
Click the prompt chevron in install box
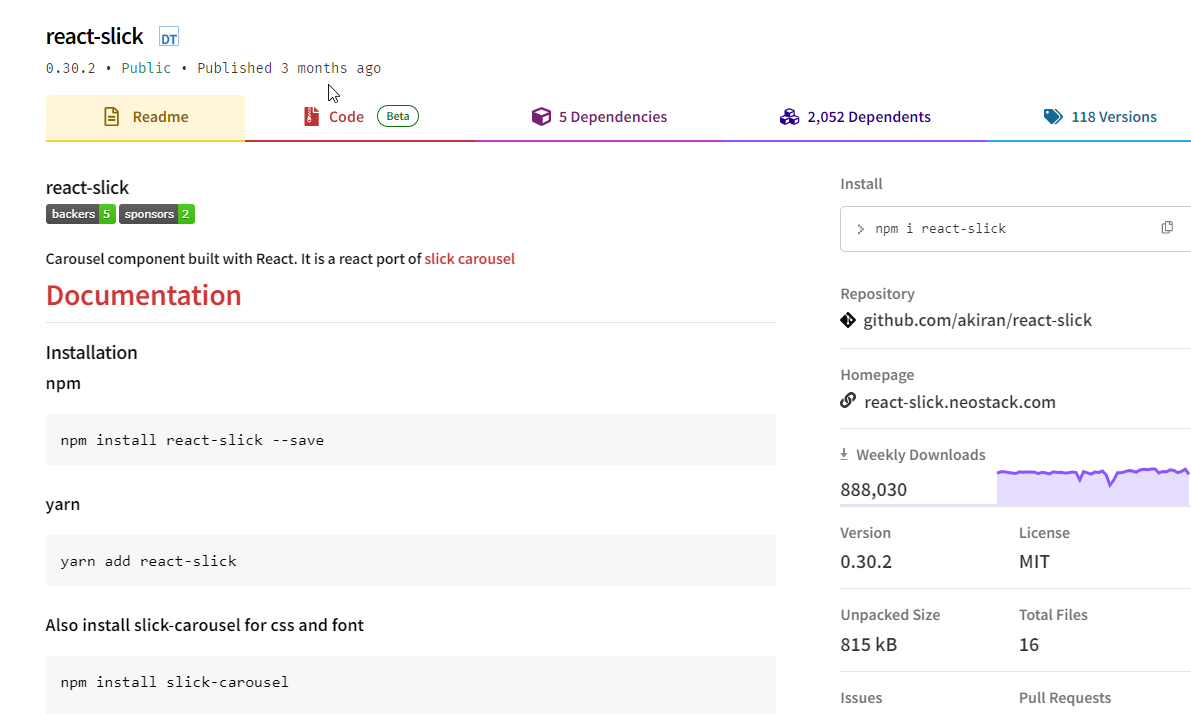tap(861, 229)
